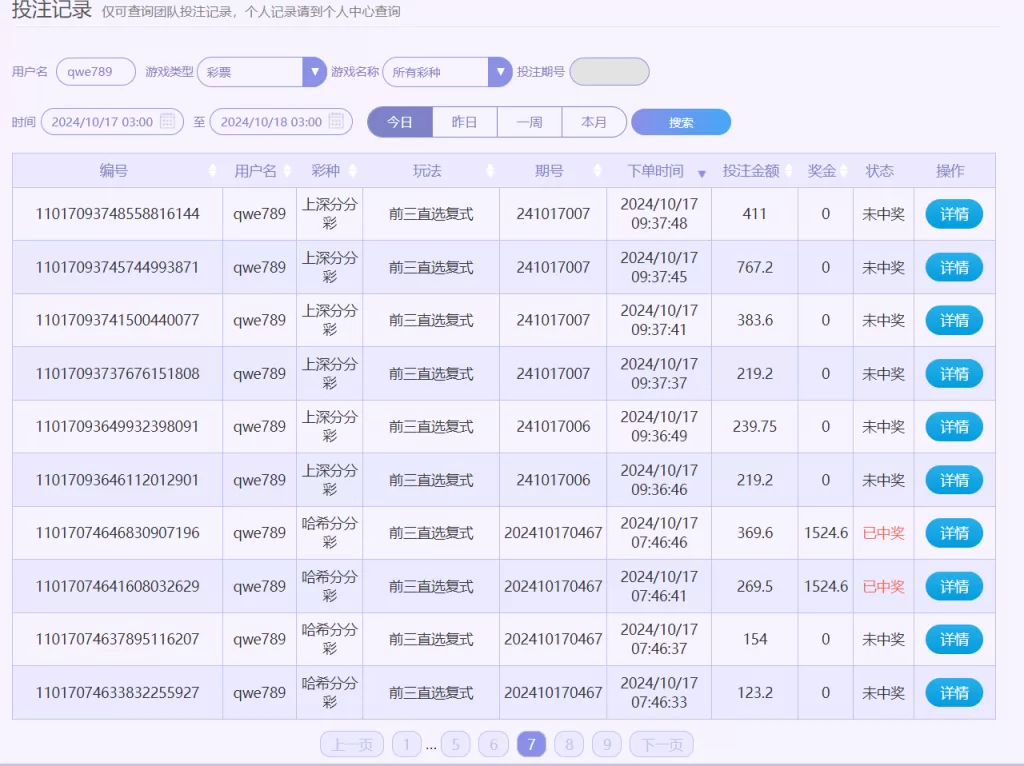Click bet number 11017093737676151808
This screenshot has width=1024, height=766.
(118, 374)
